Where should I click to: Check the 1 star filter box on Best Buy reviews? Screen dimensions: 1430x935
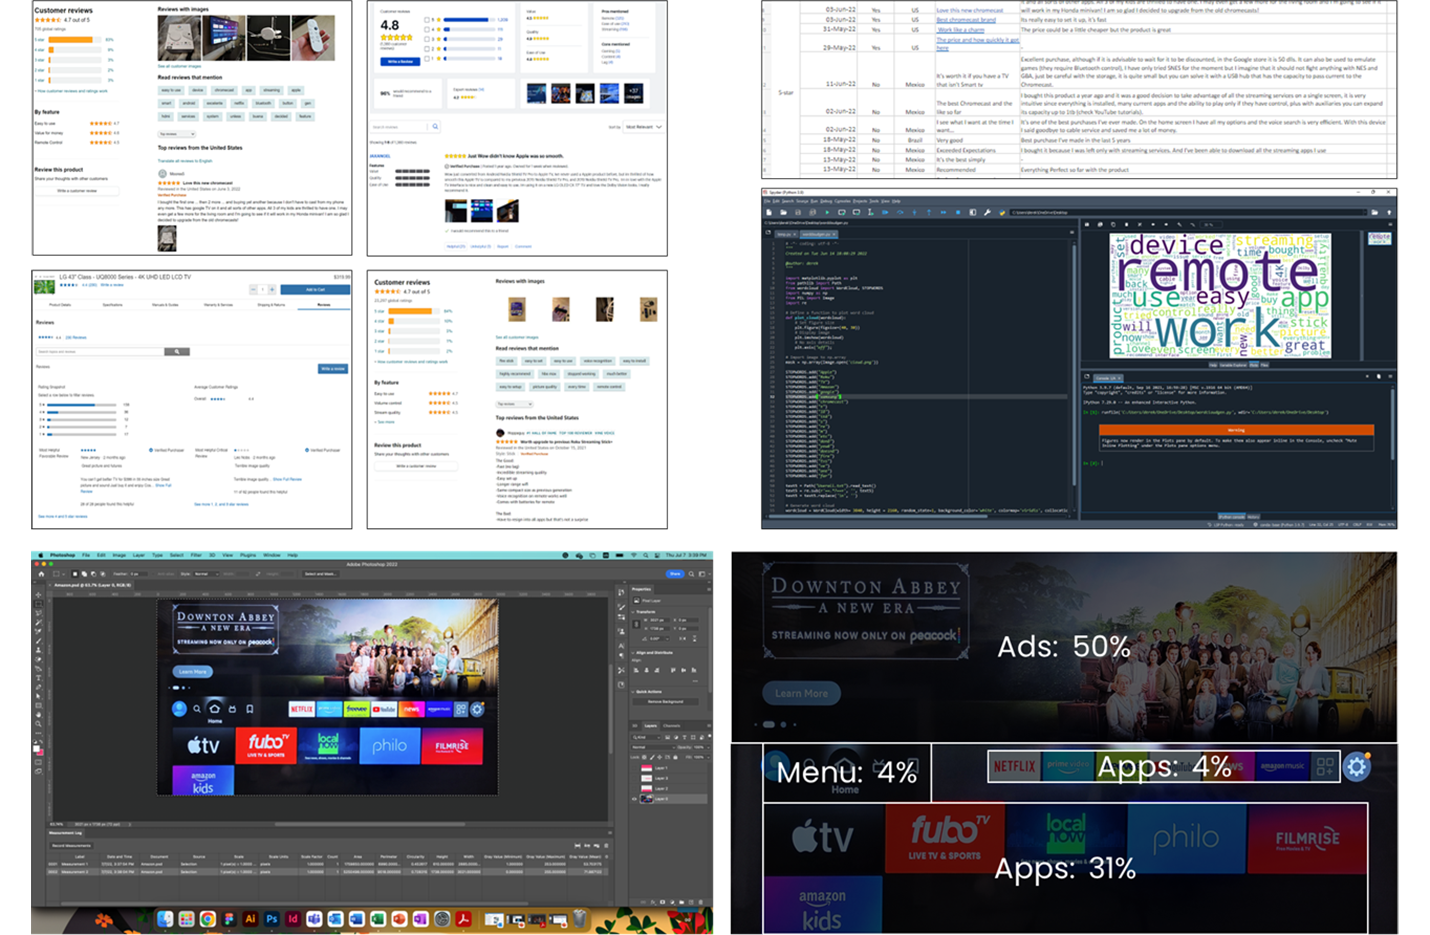pyautogui.click(x=427, y=58)
